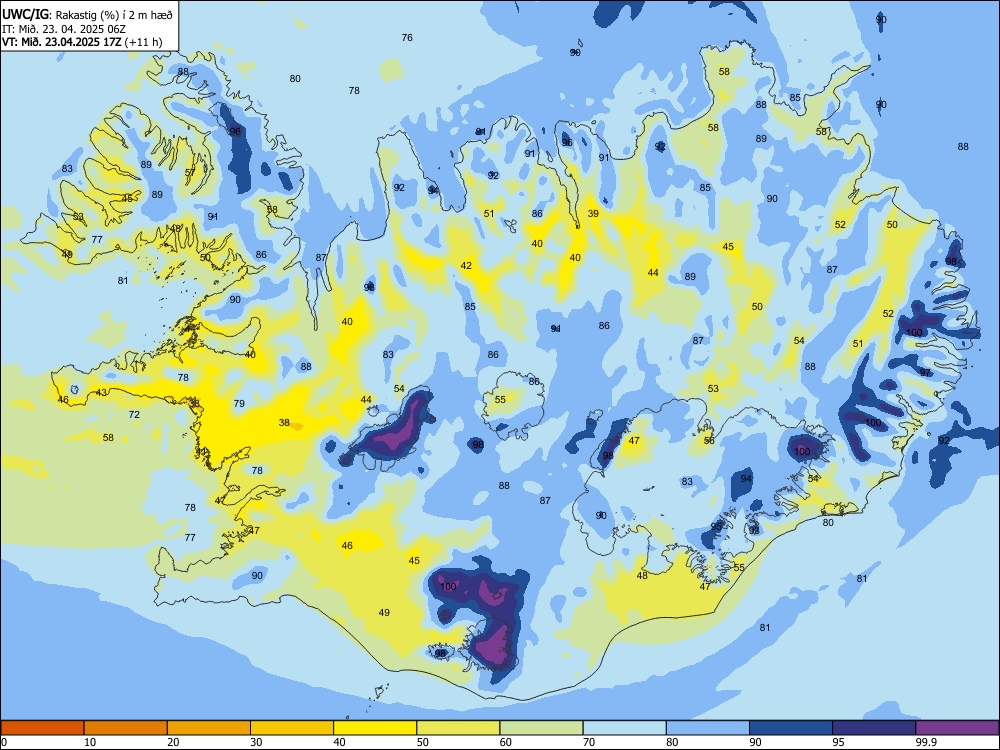Pick the medium blue 80–90 legend swatch
The height and width of the screenshot is (750, 1000).
708,728
